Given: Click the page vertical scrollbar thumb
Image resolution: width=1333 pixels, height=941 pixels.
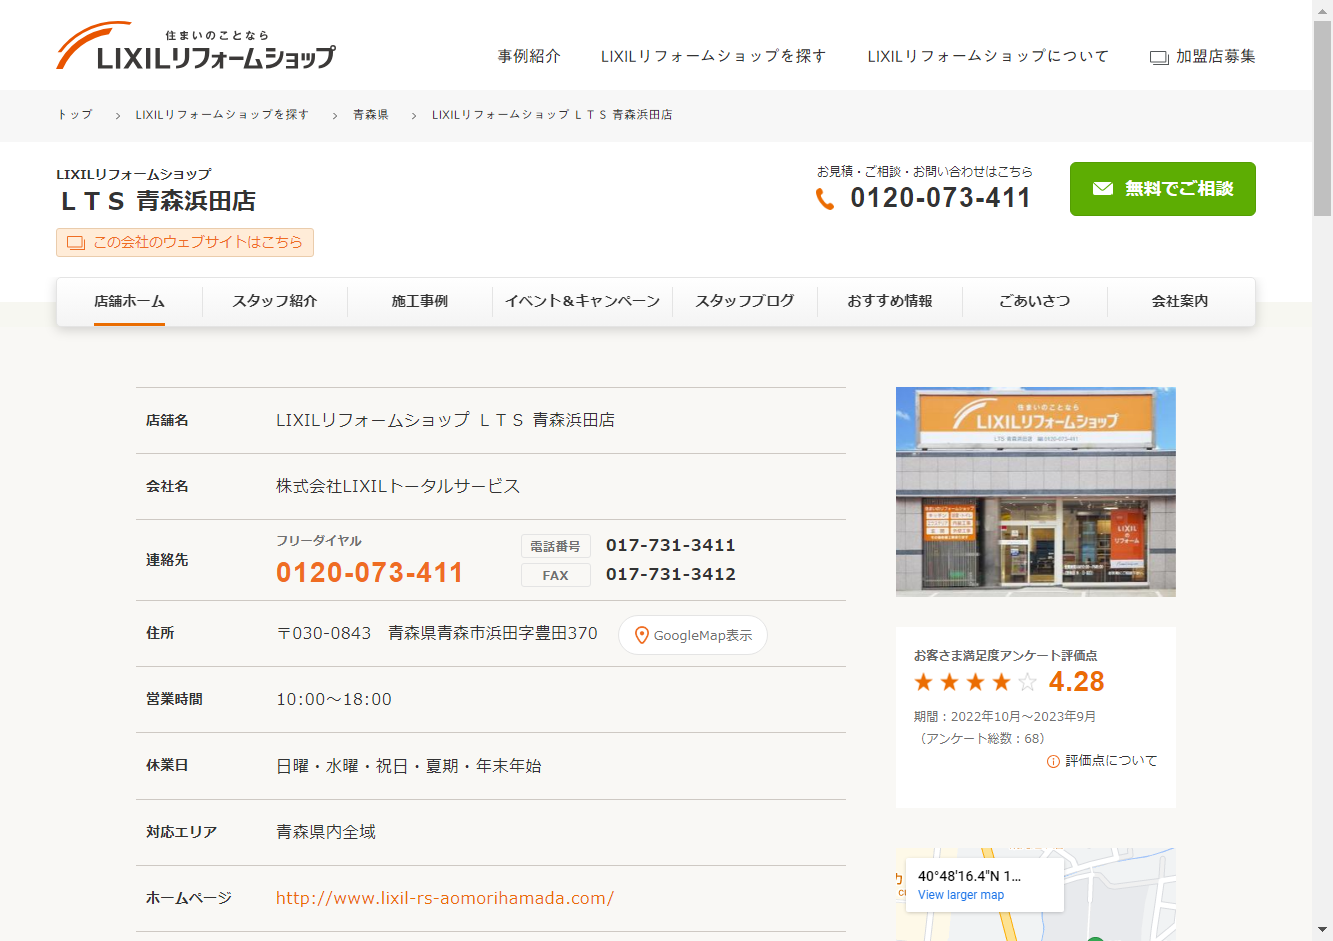Looking at the screenshot, I should 1322,118.
